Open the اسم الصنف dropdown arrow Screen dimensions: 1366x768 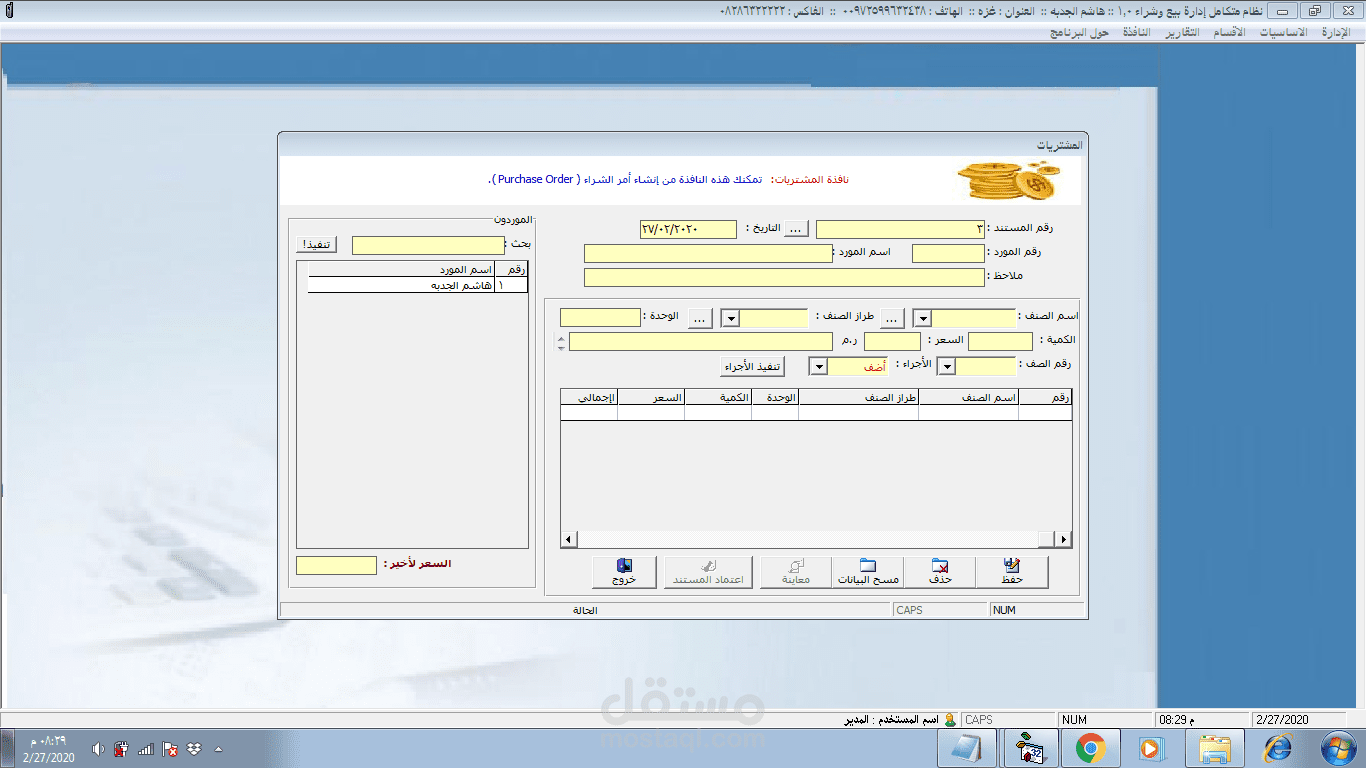922,317
